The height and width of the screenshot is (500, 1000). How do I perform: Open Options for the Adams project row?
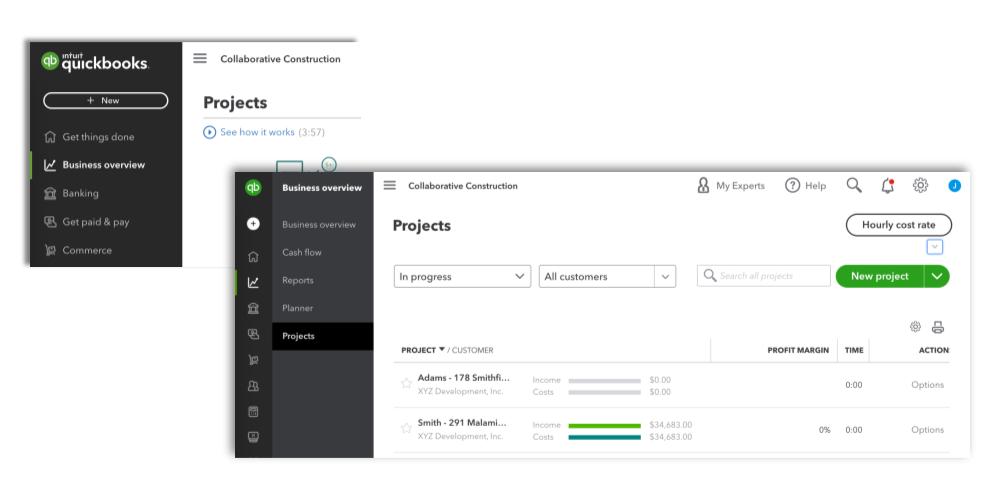pyautogui.click(x=927, y=385)
